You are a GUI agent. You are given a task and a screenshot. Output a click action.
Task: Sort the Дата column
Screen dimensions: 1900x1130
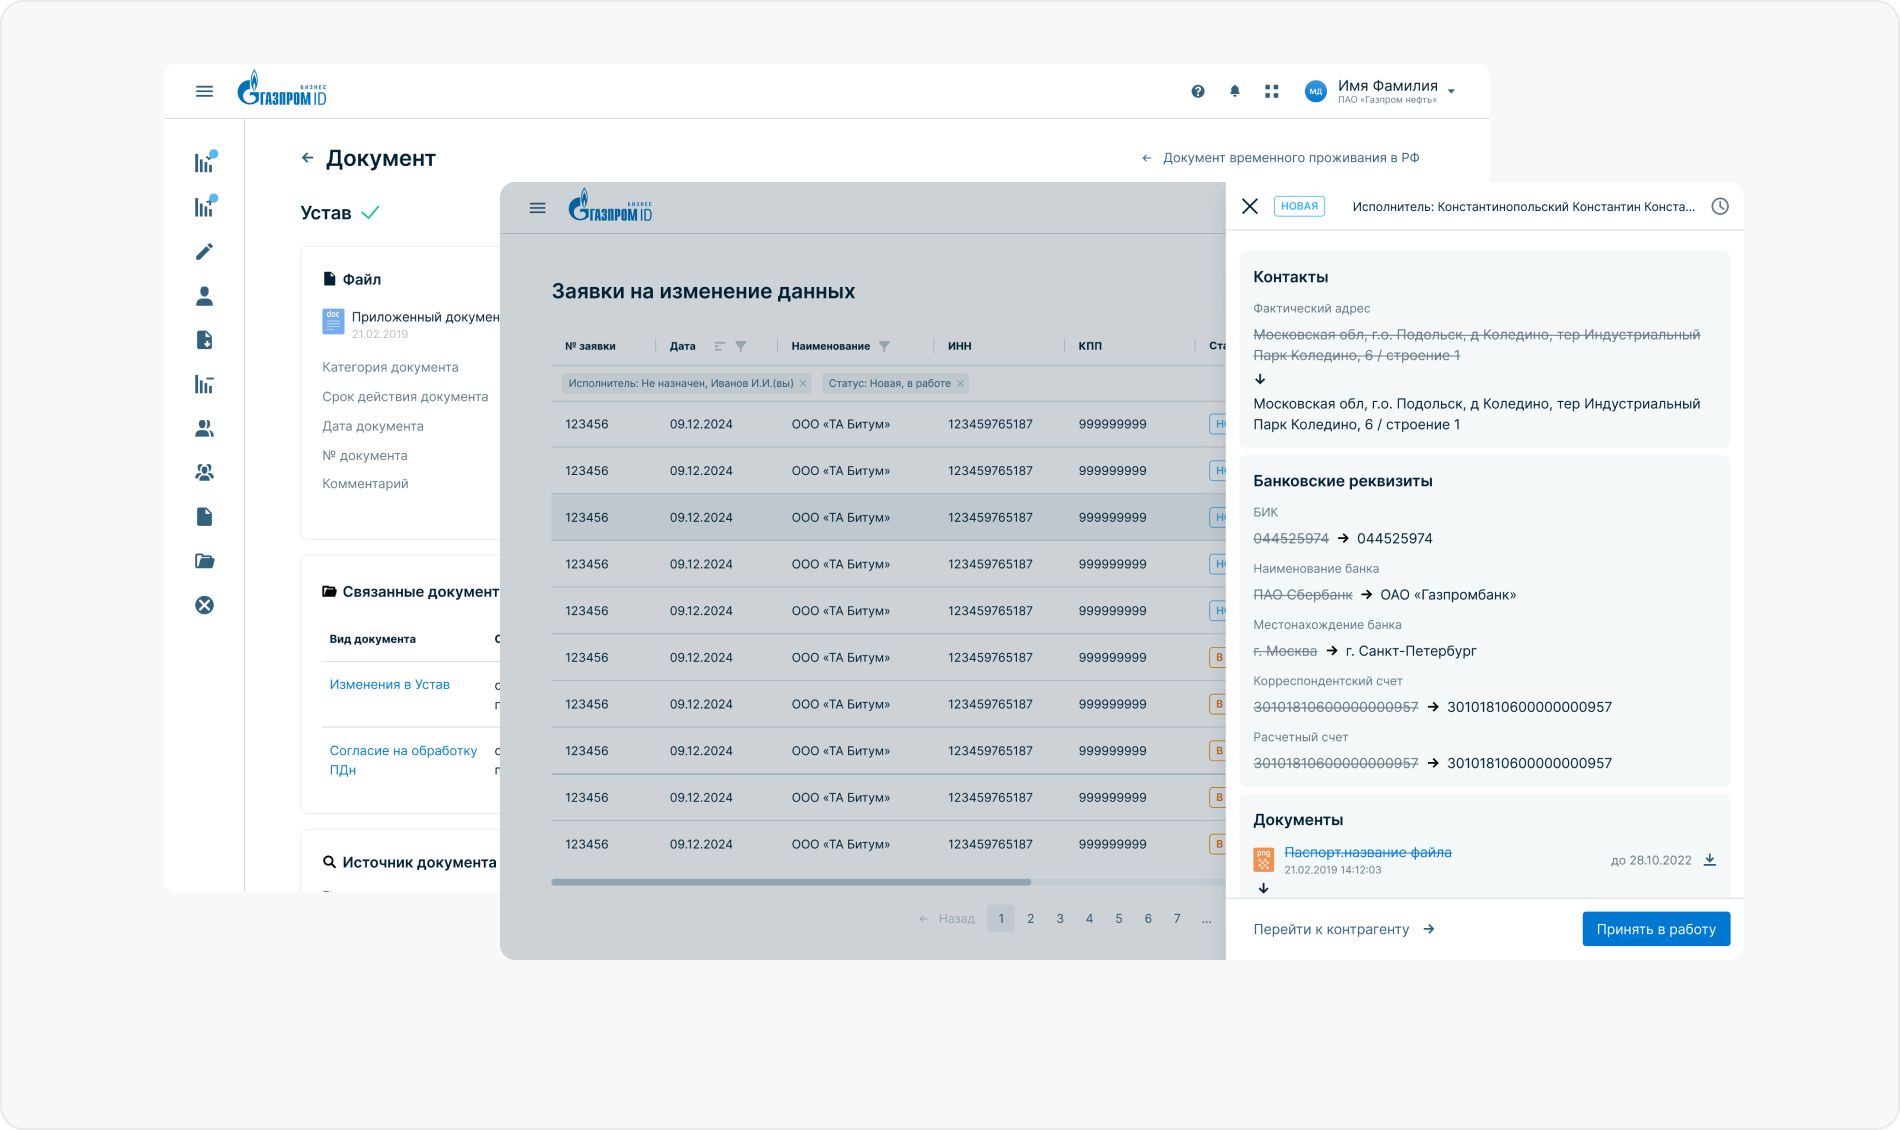tap(719, 346)
